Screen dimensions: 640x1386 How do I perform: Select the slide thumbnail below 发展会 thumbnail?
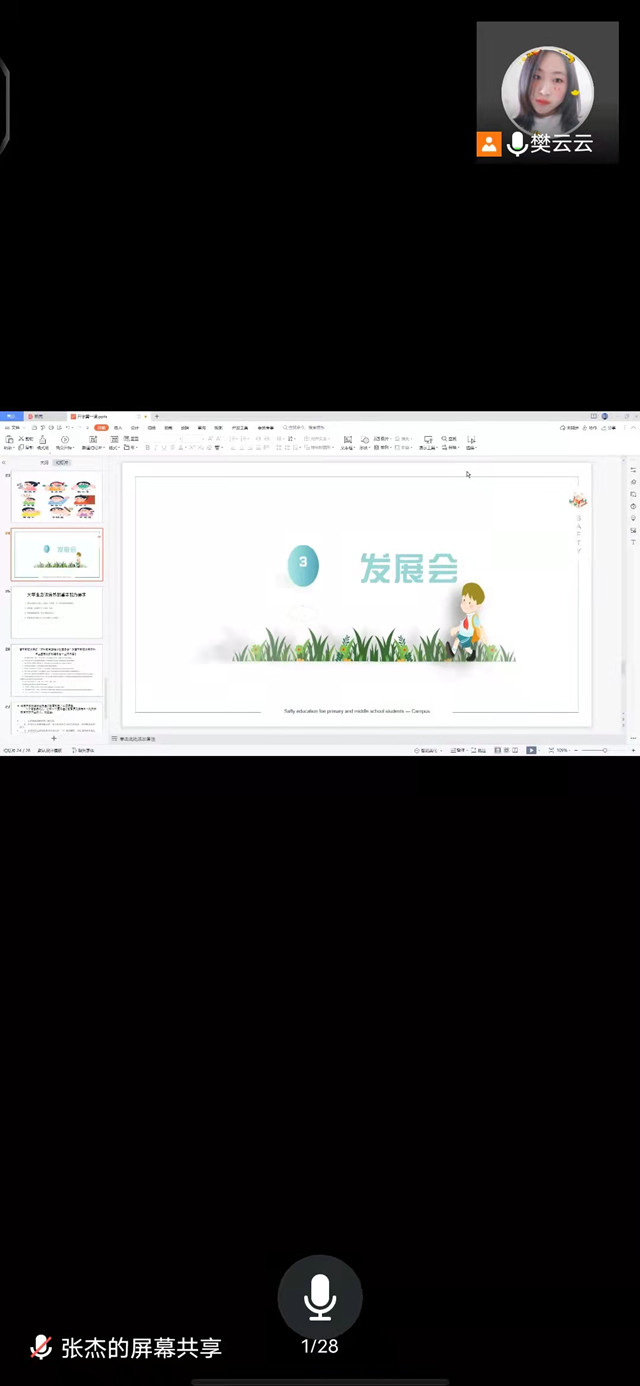(57, 612)
